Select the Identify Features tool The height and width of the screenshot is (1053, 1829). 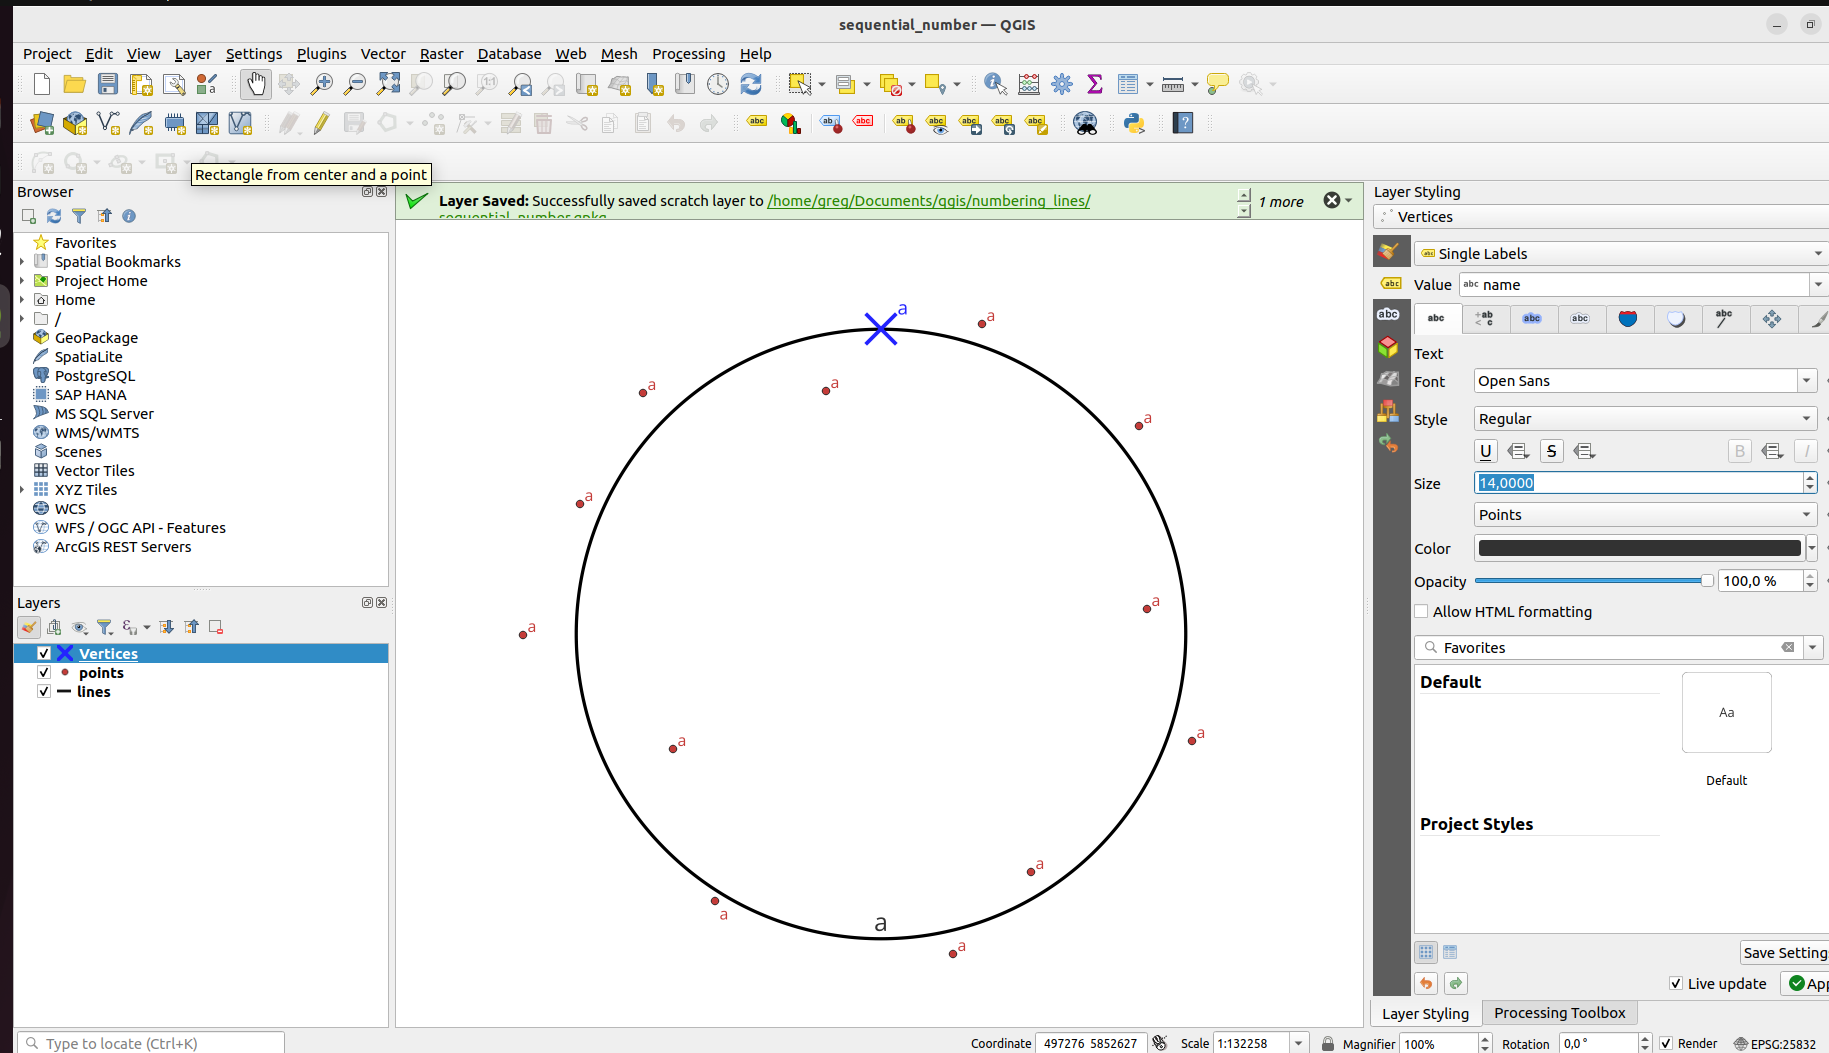(995, 84)
